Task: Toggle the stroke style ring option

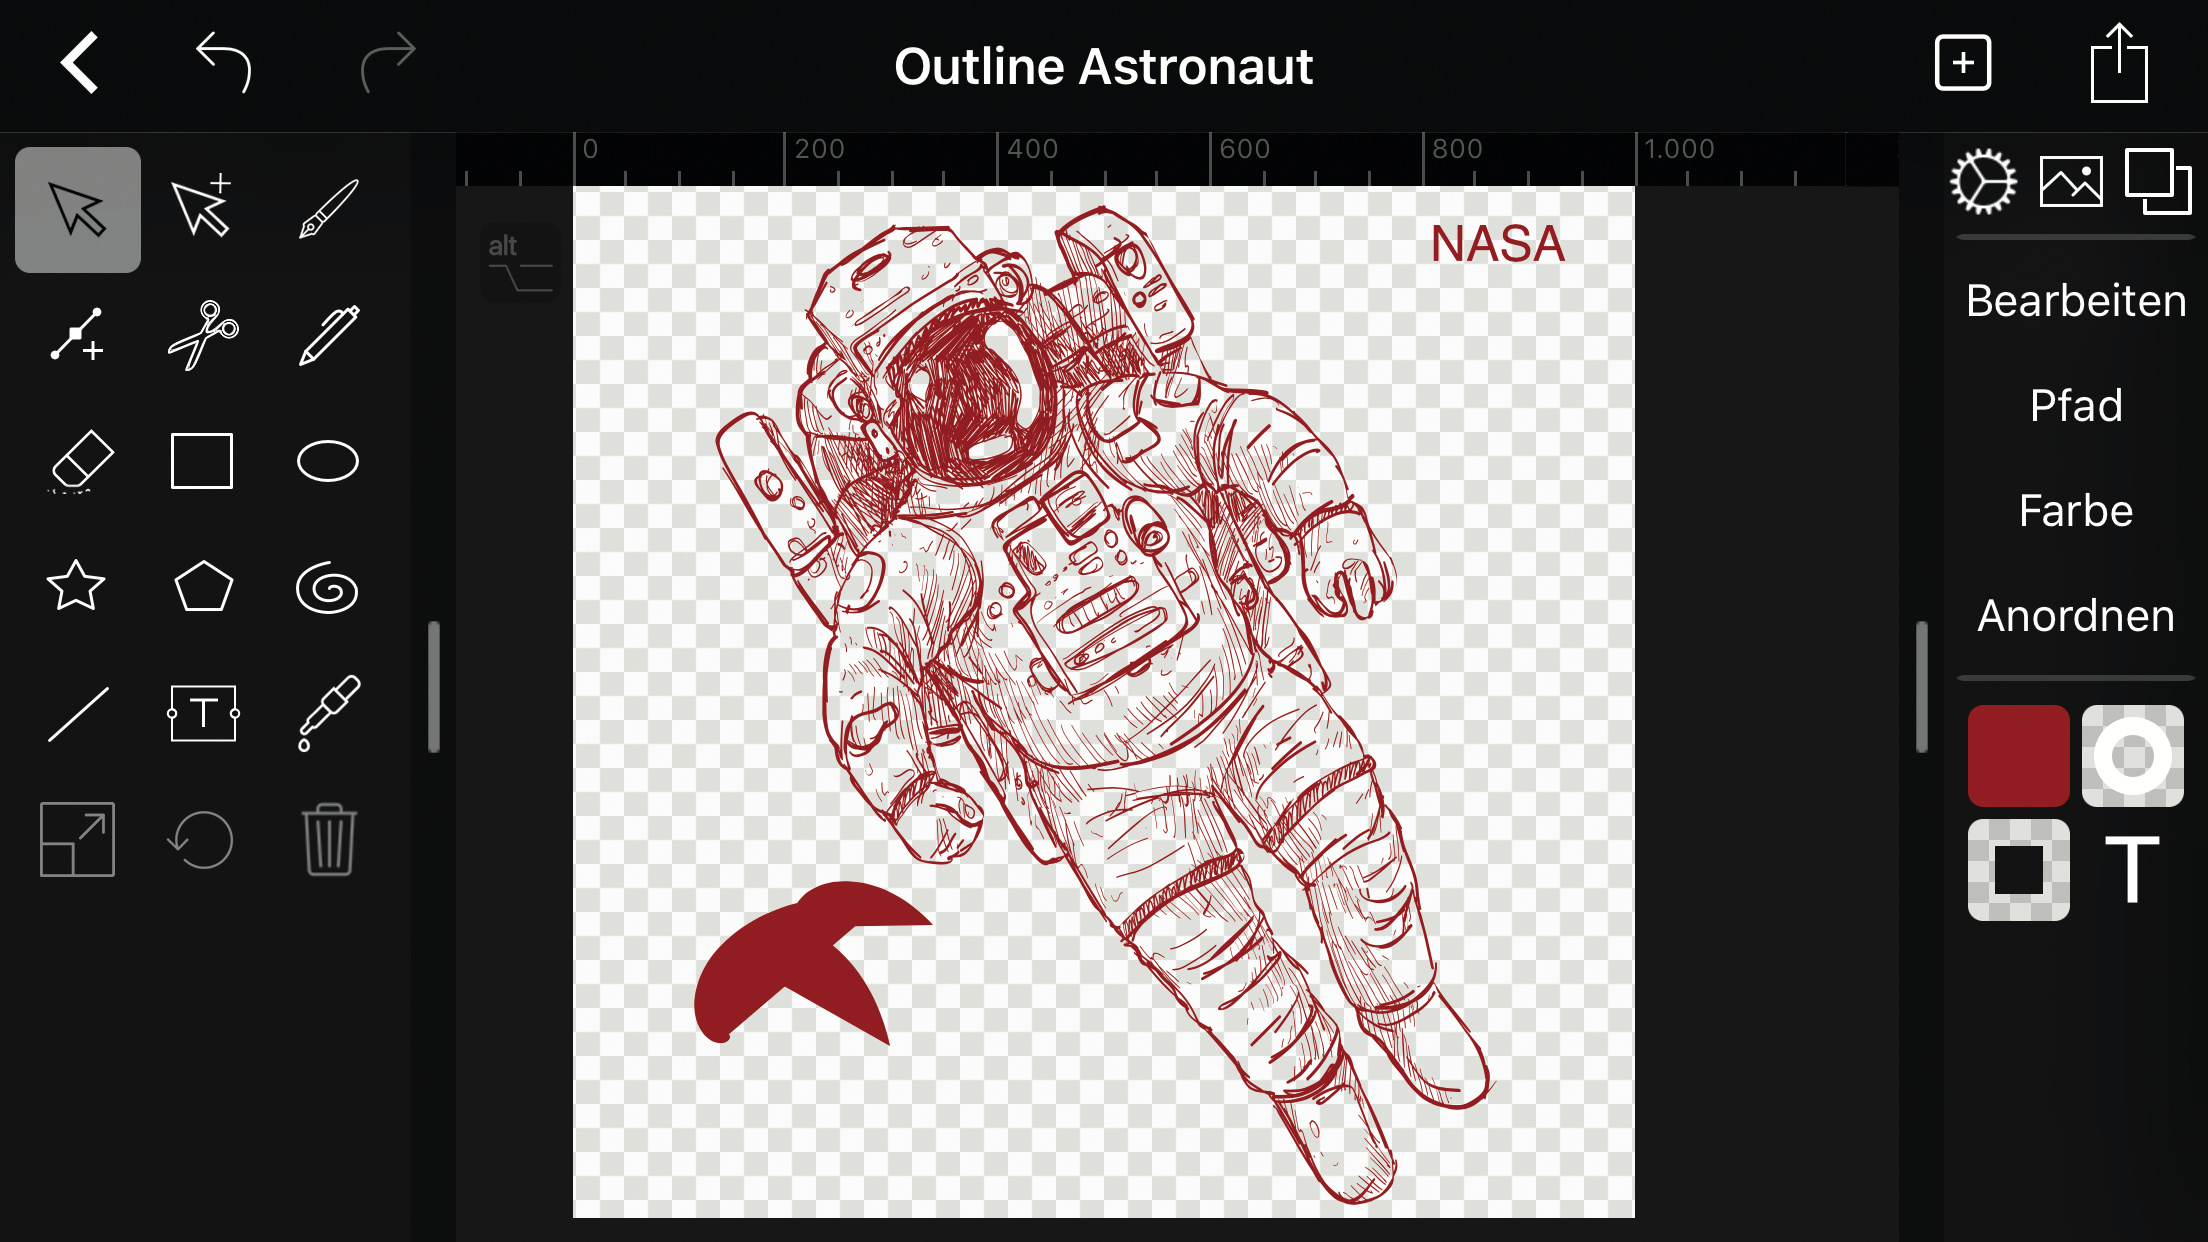Action: (2132, 756)
